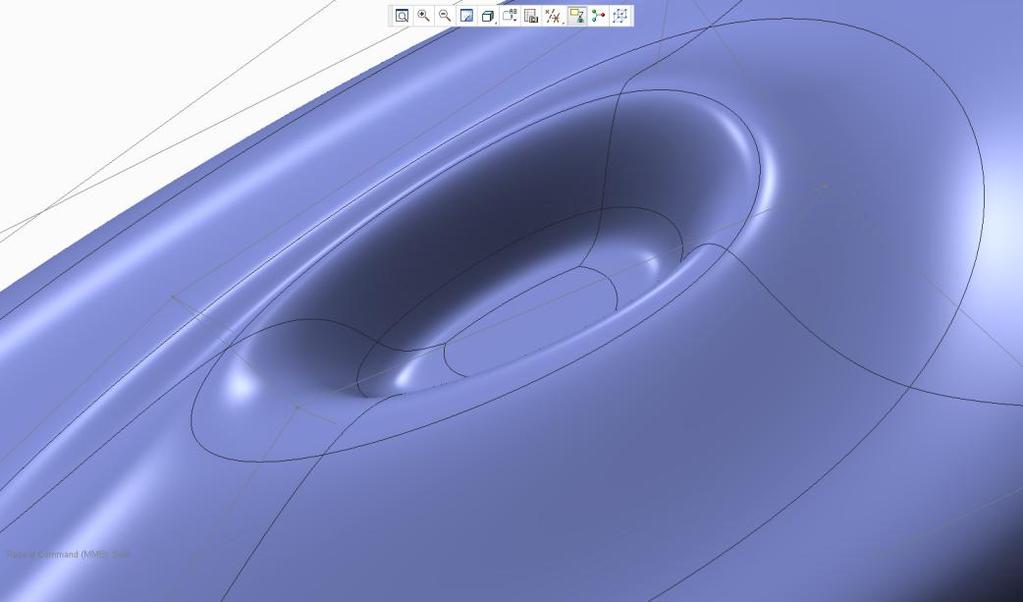The image size is (1023, 602).
Task: Open the View Manager icon
Action: 531,16
